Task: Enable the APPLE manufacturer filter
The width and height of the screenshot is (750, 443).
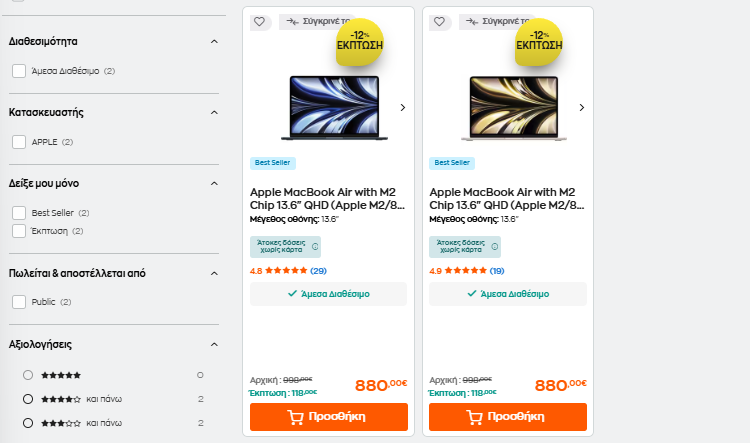Action: click(x=19, y=142)
